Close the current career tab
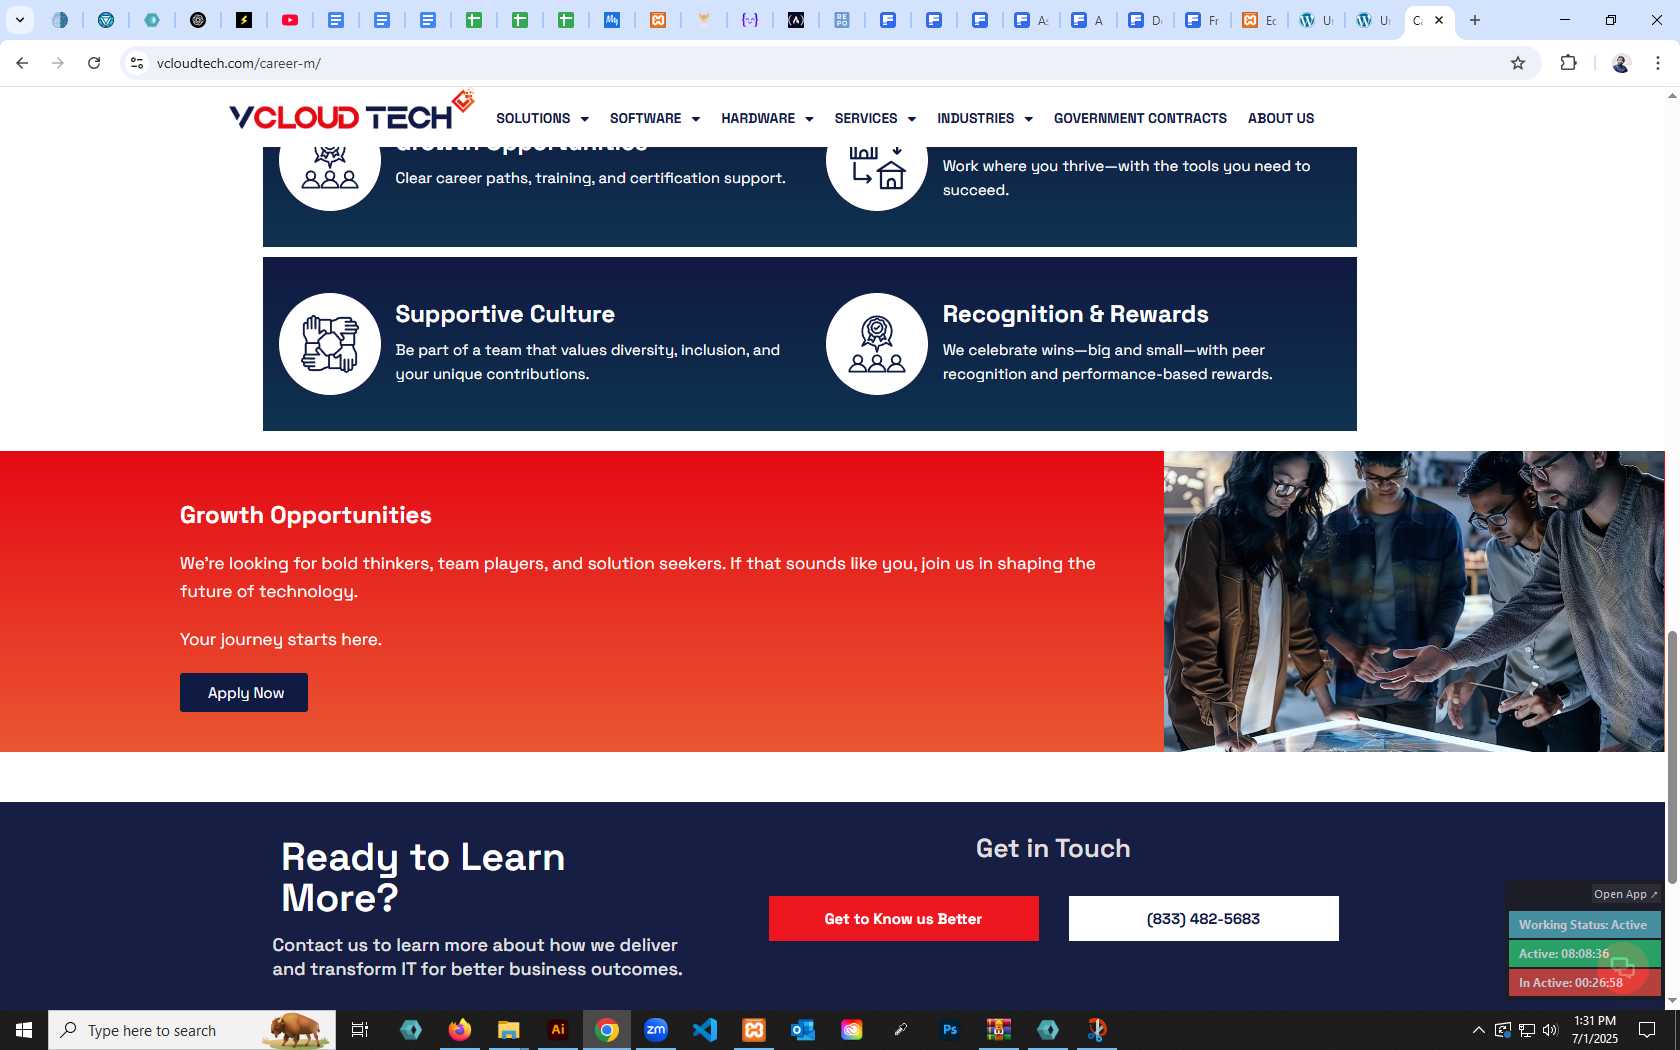 pos(1439,20)
